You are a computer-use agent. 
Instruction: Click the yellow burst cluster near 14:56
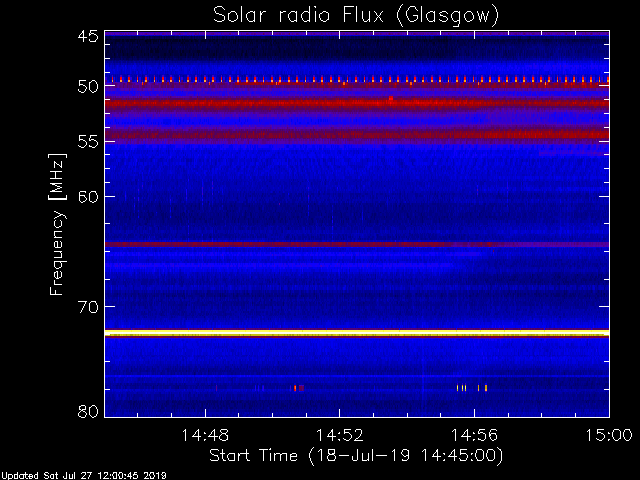coord(472,388)
